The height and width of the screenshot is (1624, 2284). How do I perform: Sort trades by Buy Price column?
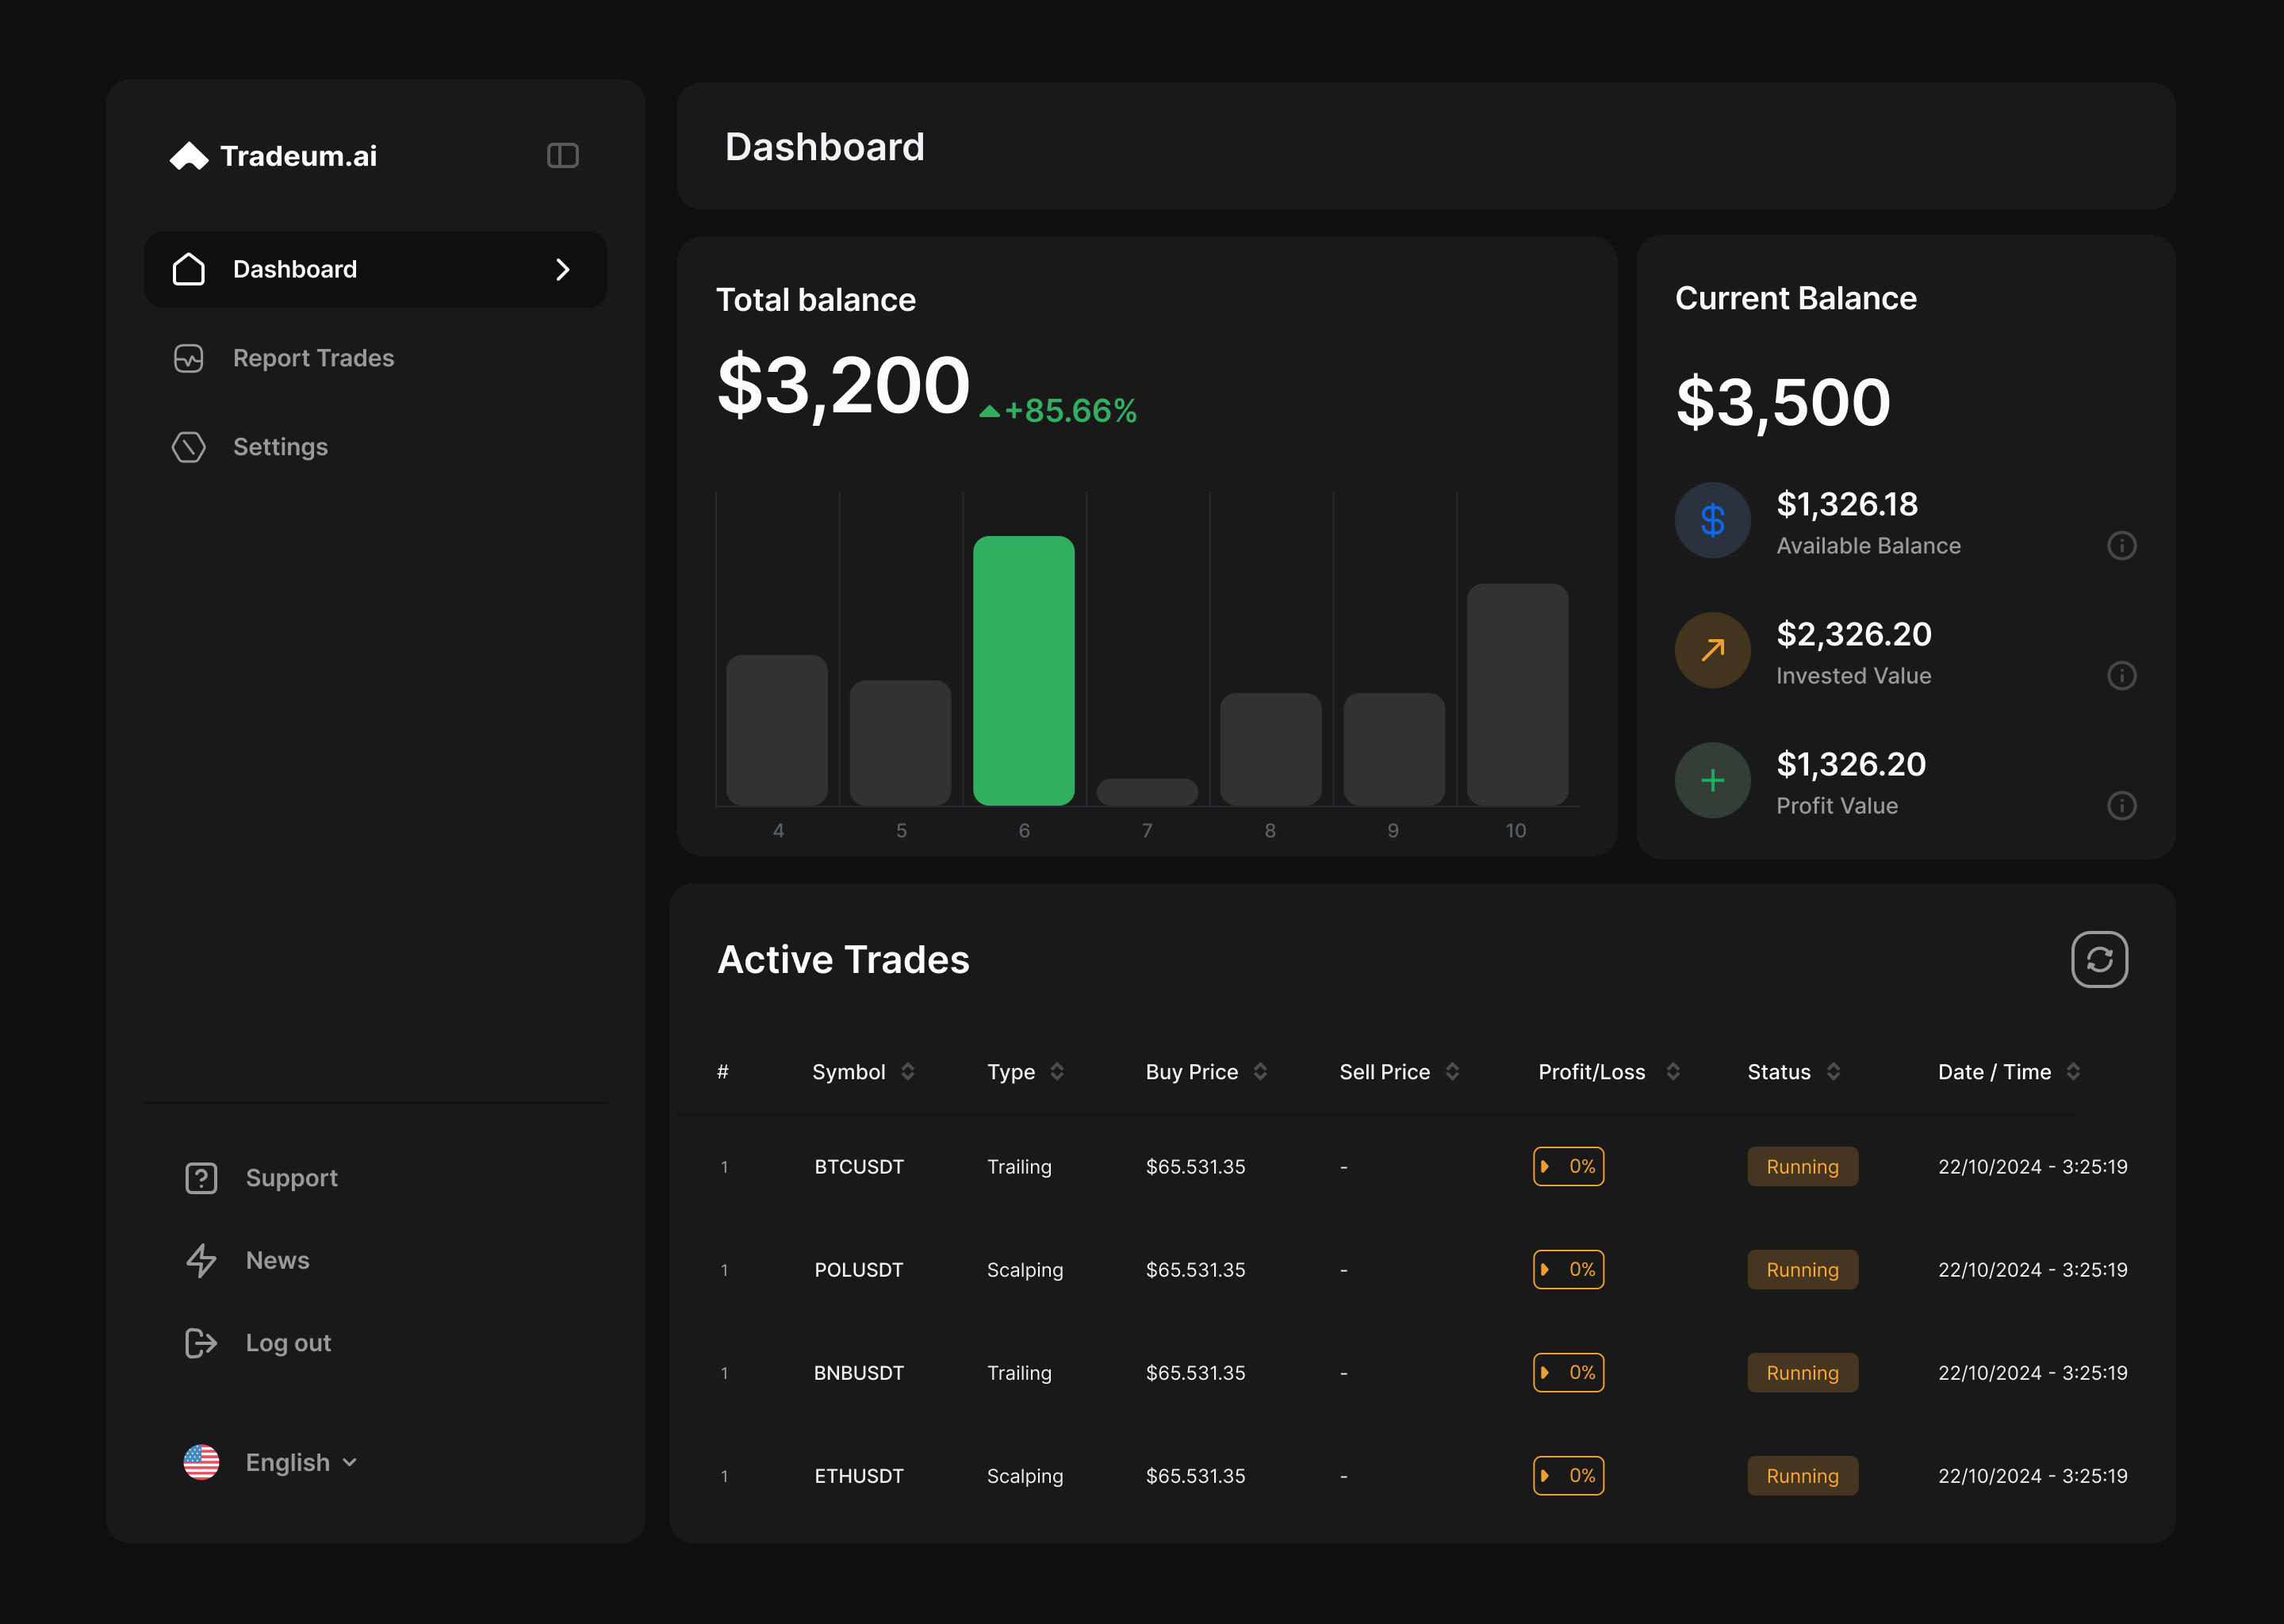click(1260, 1072)
